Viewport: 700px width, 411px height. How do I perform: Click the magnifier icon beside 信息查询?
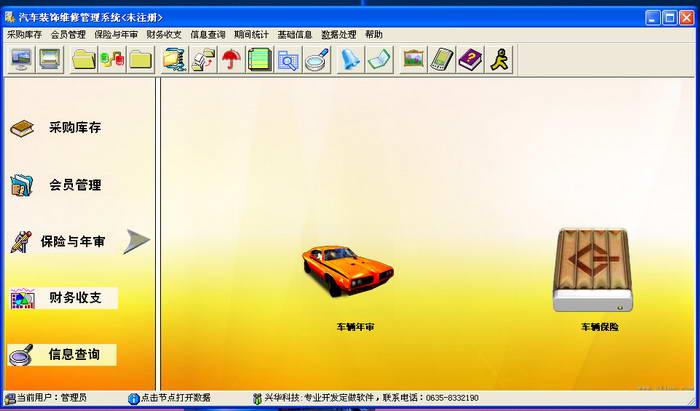(x=21, y=355)
